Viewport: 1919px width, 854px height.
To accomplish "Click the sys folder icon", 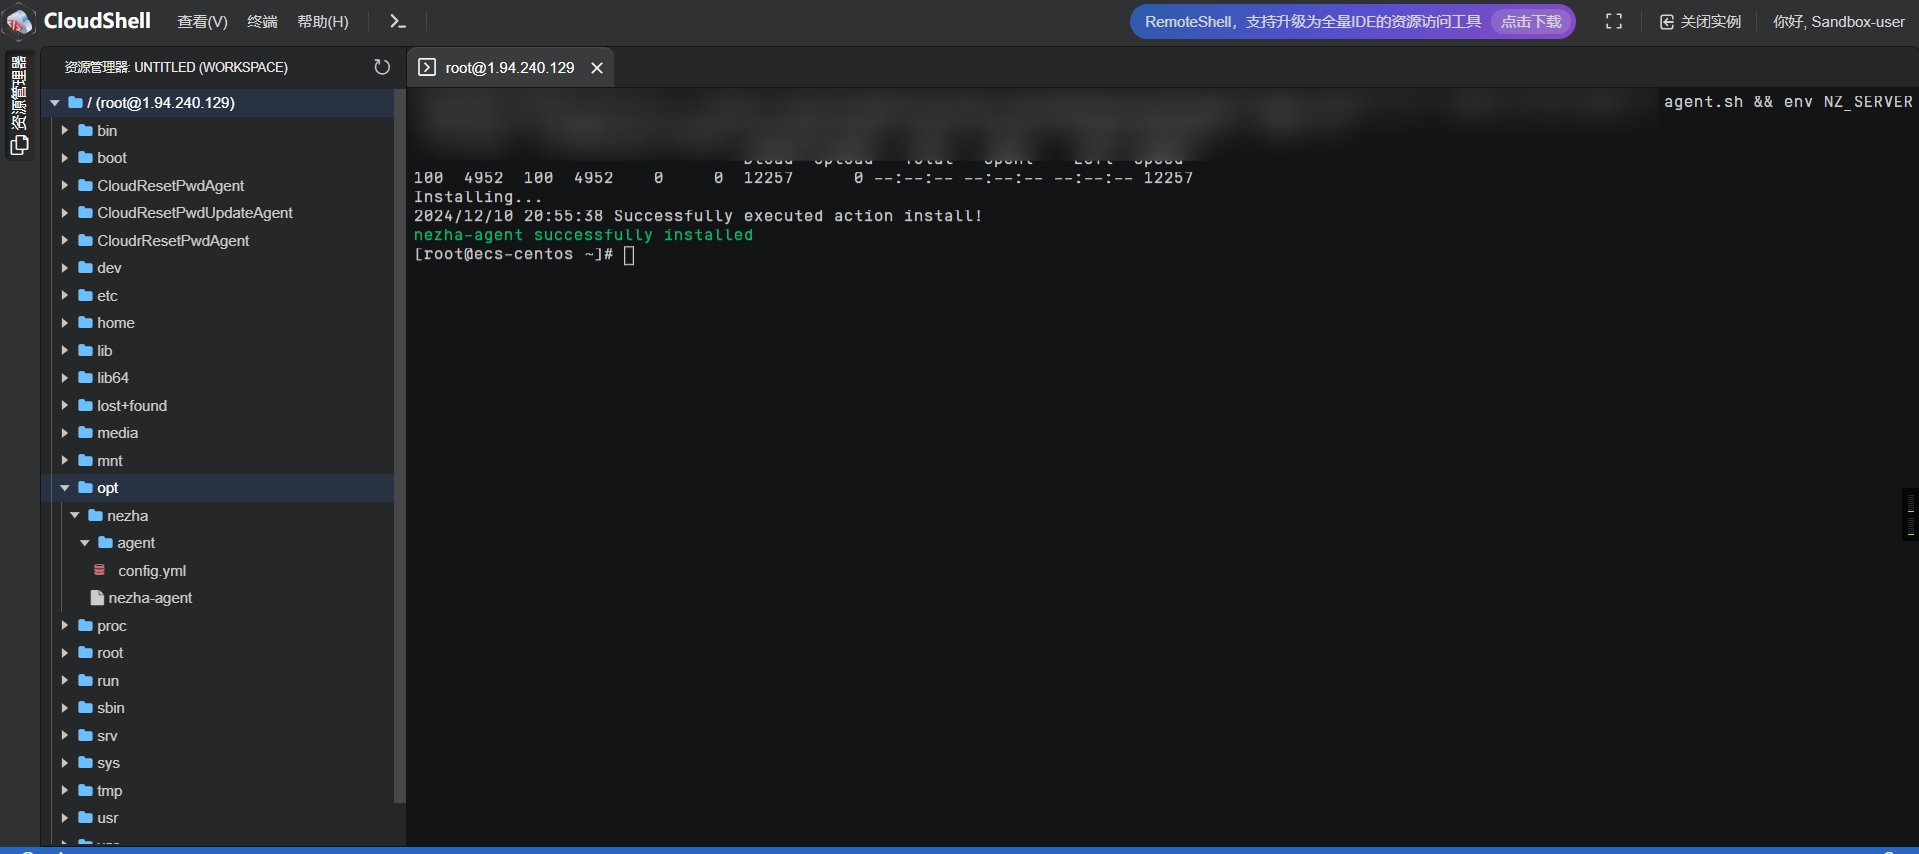I will (86, 763).
